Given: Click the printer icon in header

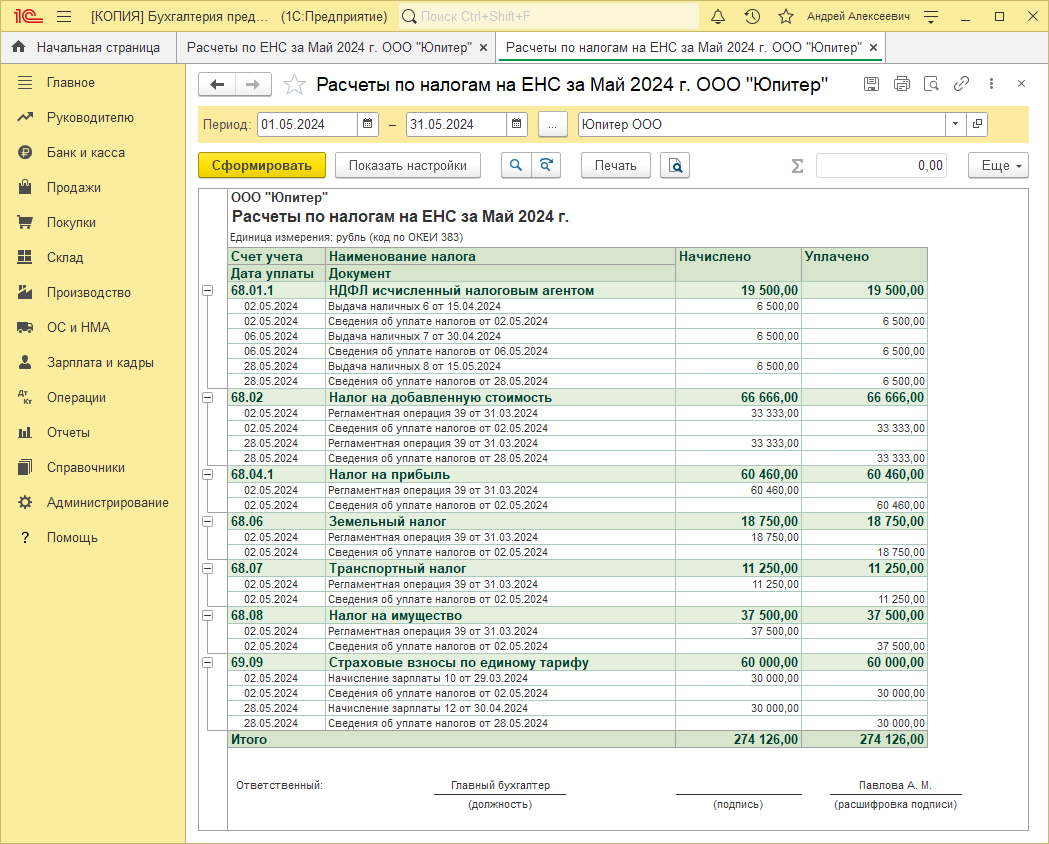Looking at the screenshot, I should coord(901,84).
